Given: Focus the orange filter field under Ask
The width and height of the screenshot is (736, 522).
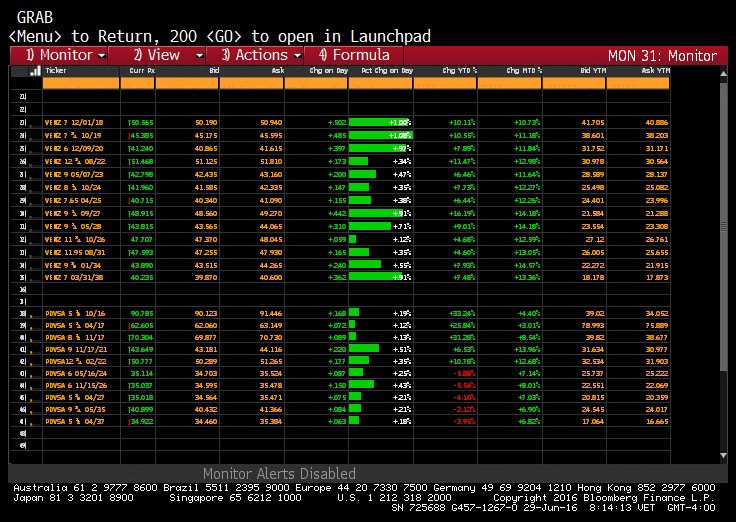Looking at the screenshot, I should [x=252, y=84].
